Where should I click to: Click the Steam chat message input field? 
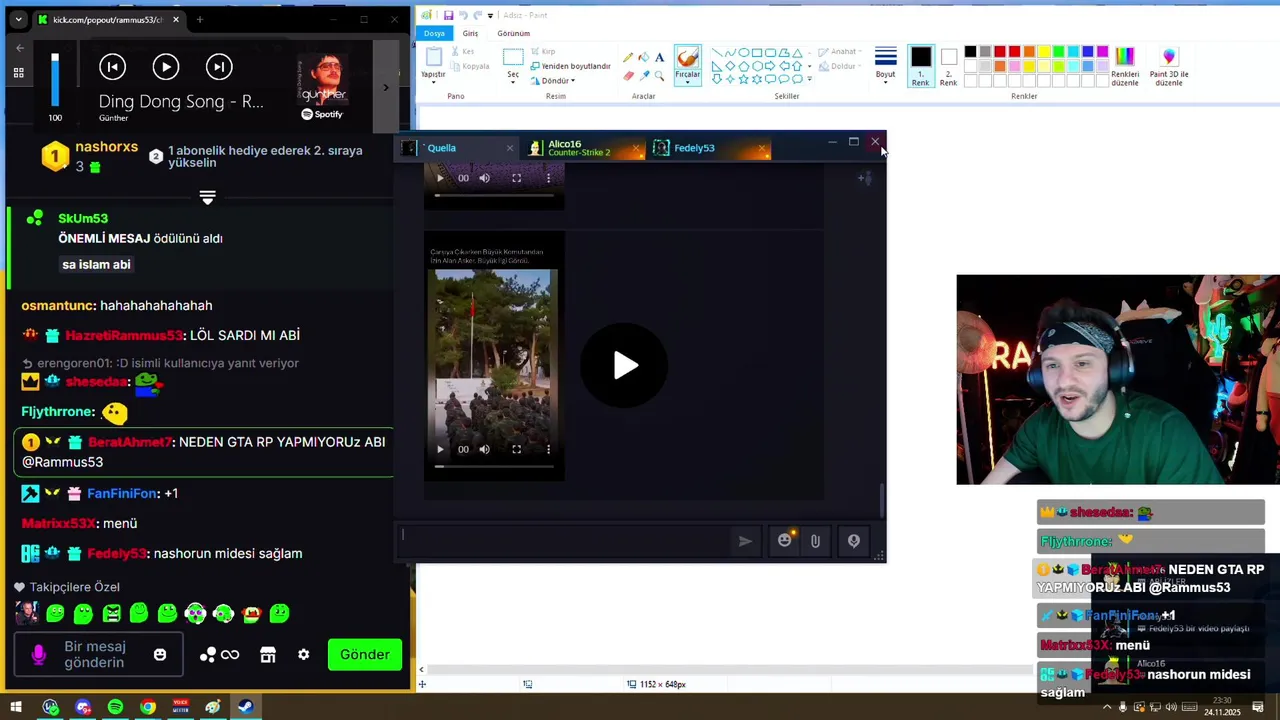565,540
